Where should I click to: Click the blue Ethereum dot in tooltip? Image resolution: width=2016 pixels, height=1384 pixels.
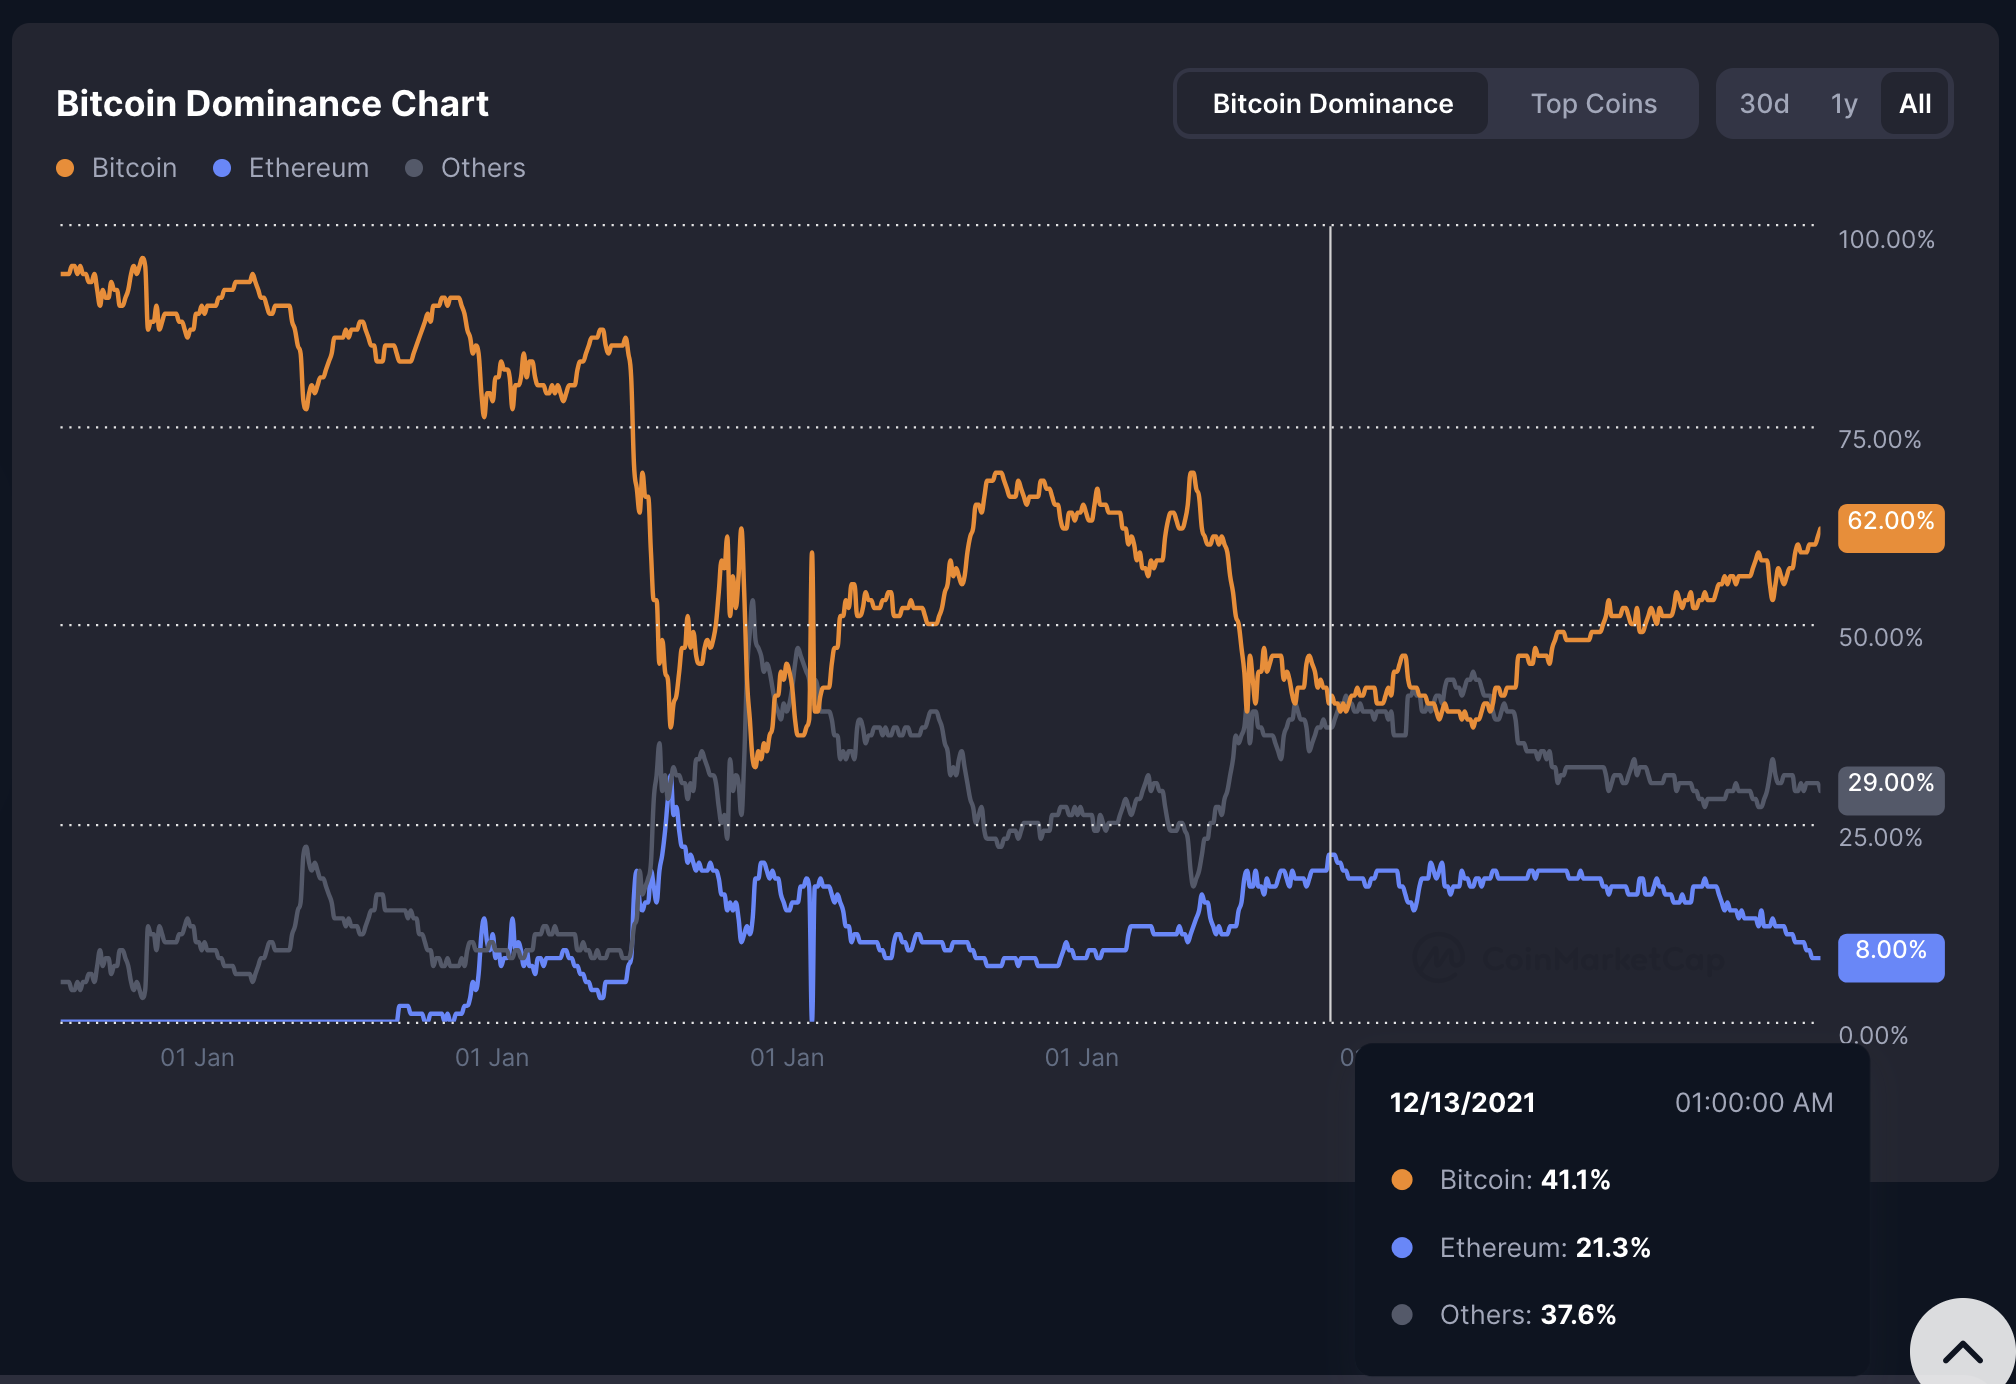[1402, 1247]
